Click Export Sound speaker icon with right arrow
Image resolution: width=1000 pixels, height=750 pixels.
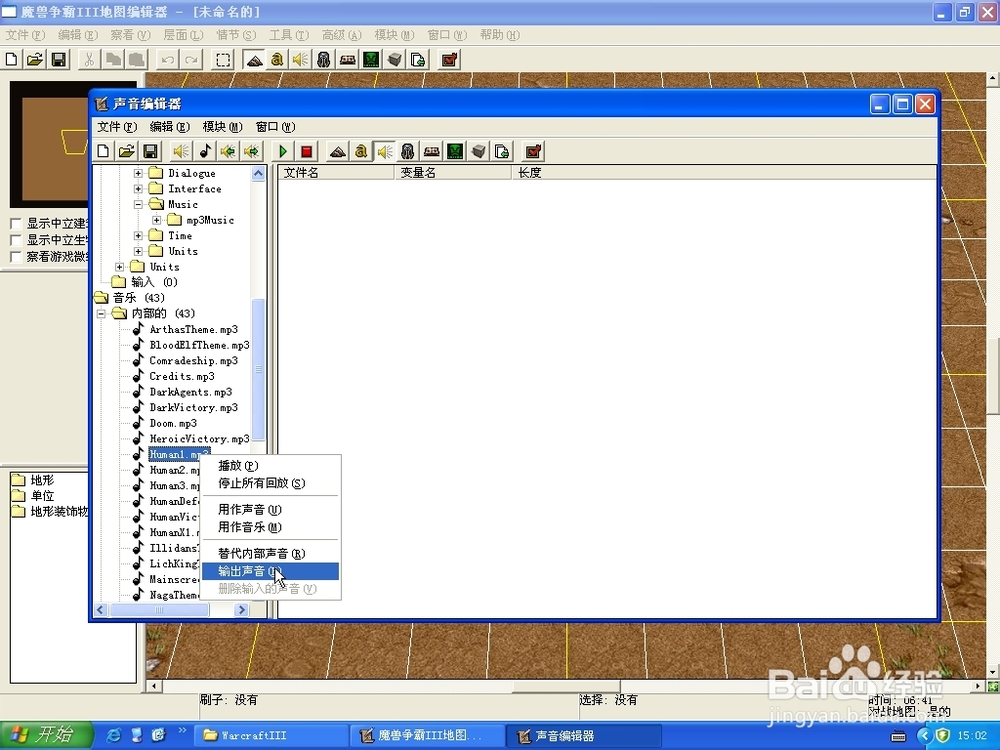coord(251,151)
